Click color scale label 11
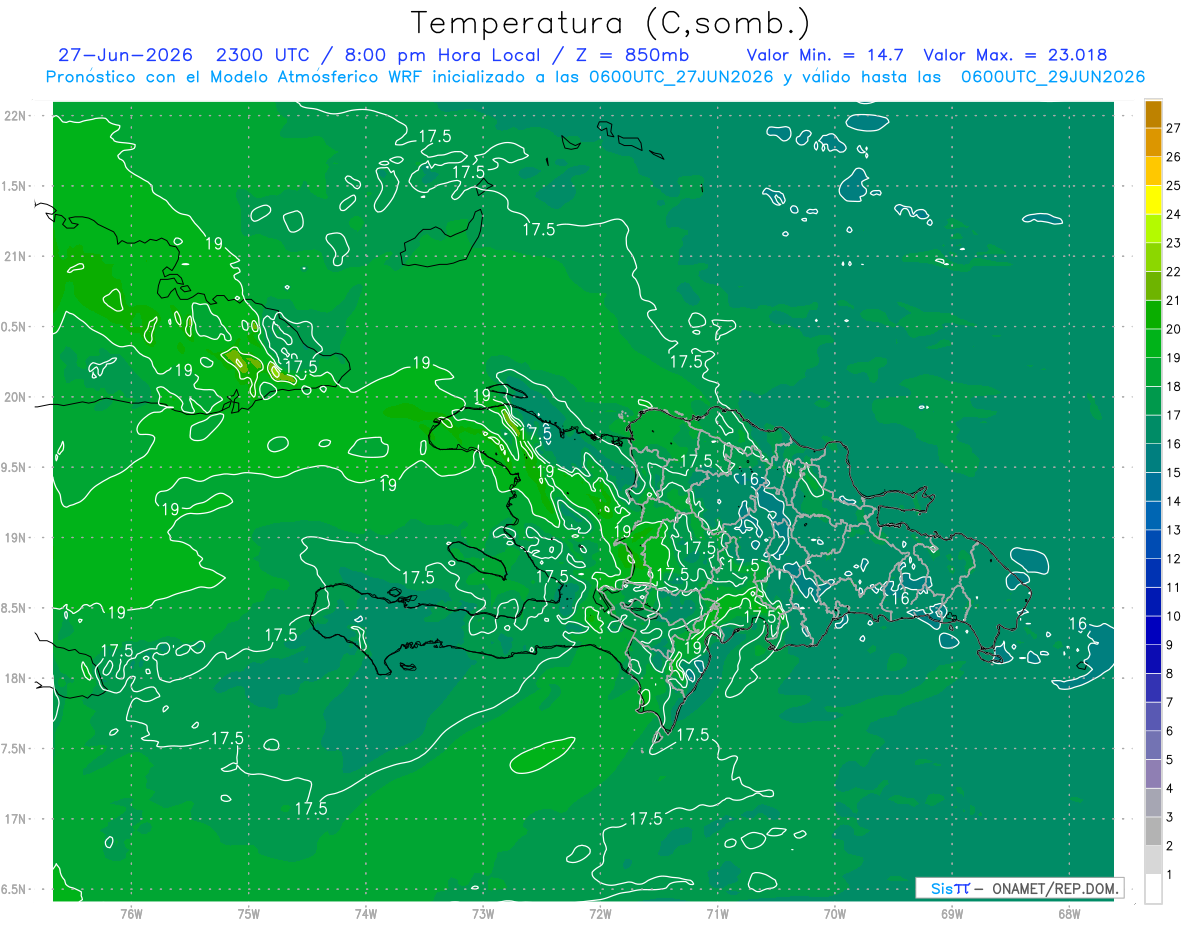This screenshot has height=927, width=1200. 1173,588
